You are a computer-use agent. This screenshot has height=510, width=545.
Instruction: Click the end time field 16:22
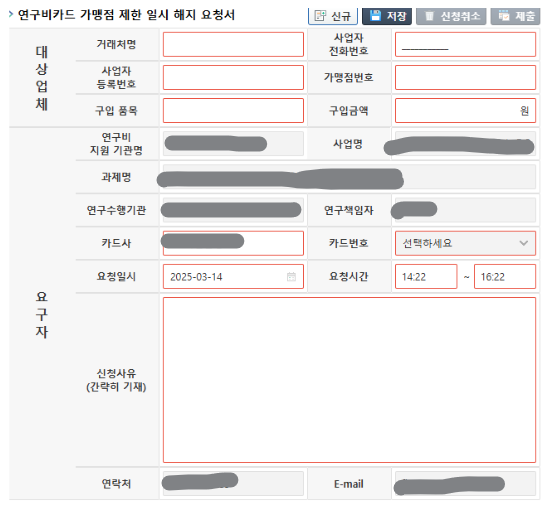[x=505, y=276]
